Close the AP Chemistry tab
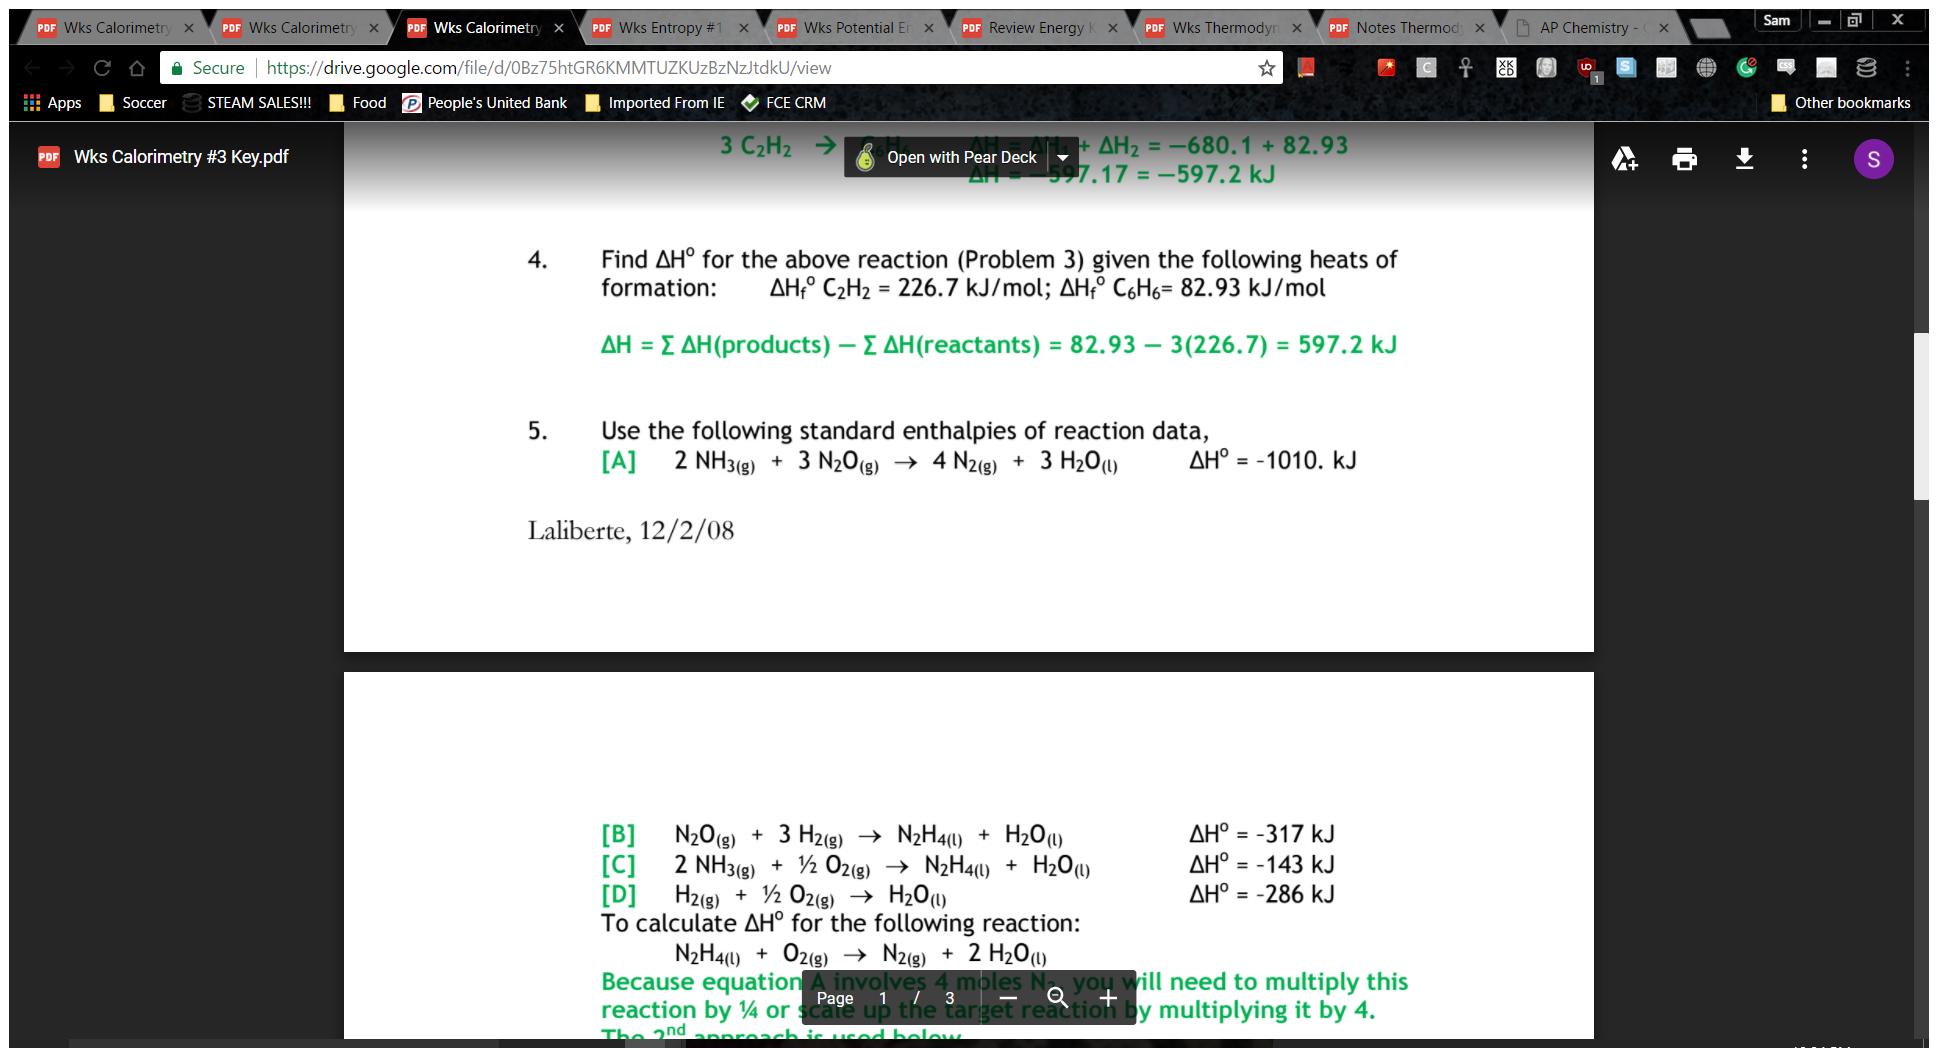Screen dimensions: 1938x1048 tap(1664, 28)
